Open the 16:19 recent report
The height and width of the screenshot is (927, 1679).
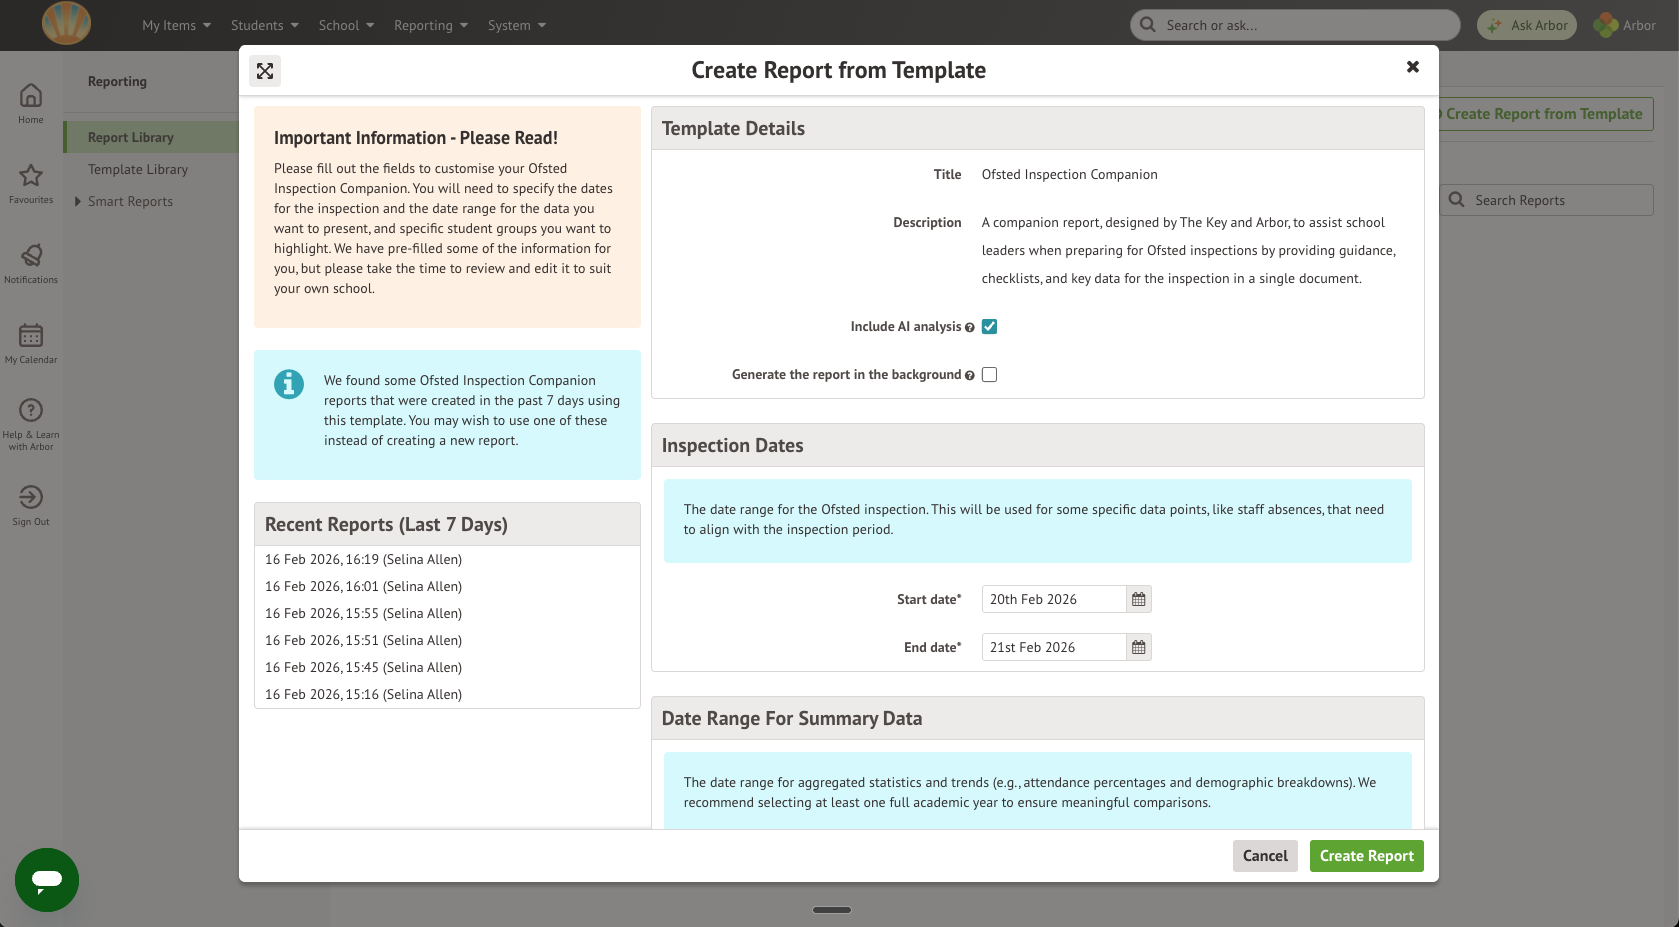click(363, 559)
